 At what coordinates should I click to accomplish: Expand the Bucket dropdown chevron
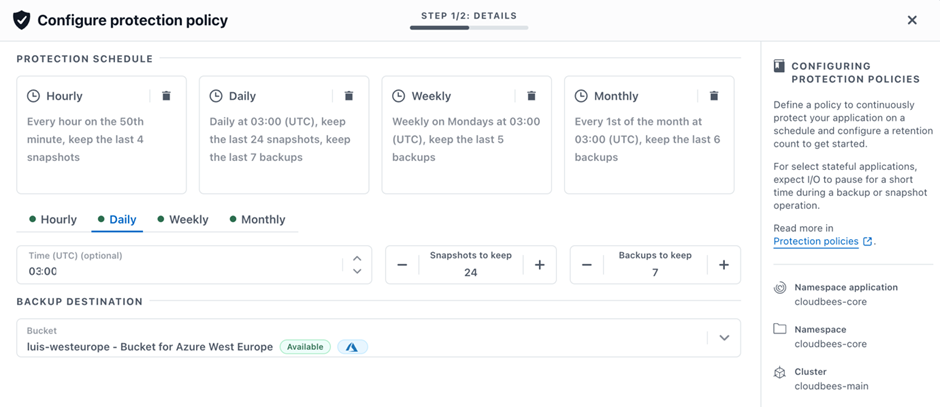tap(724, 338)
